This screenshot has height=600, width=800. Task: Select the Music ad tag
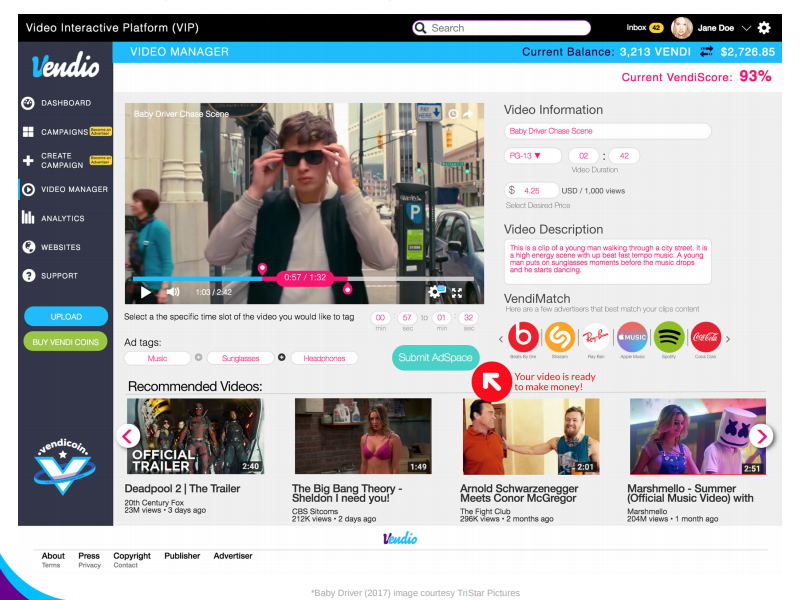[157, 358]
